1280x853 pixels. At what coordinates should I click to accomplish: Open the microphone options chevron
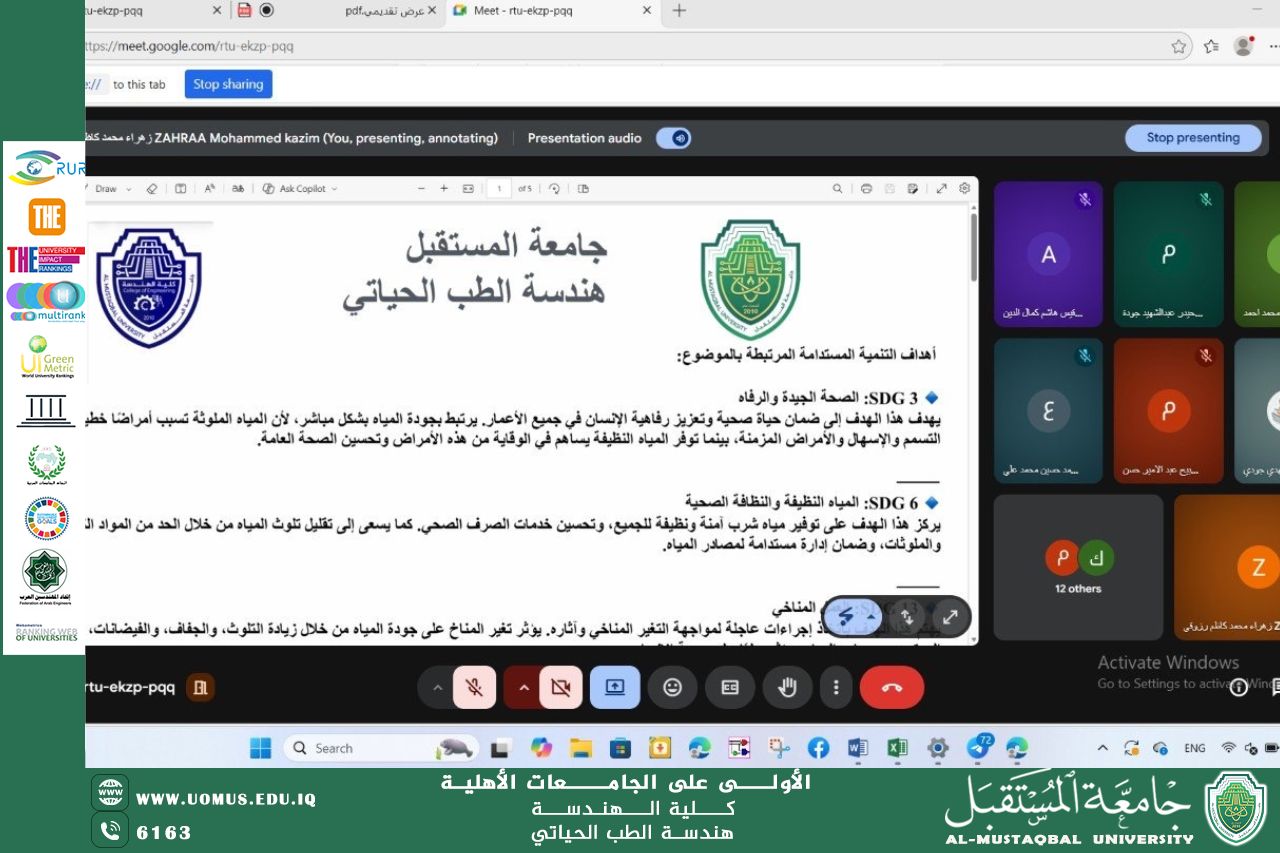[438, 687]
